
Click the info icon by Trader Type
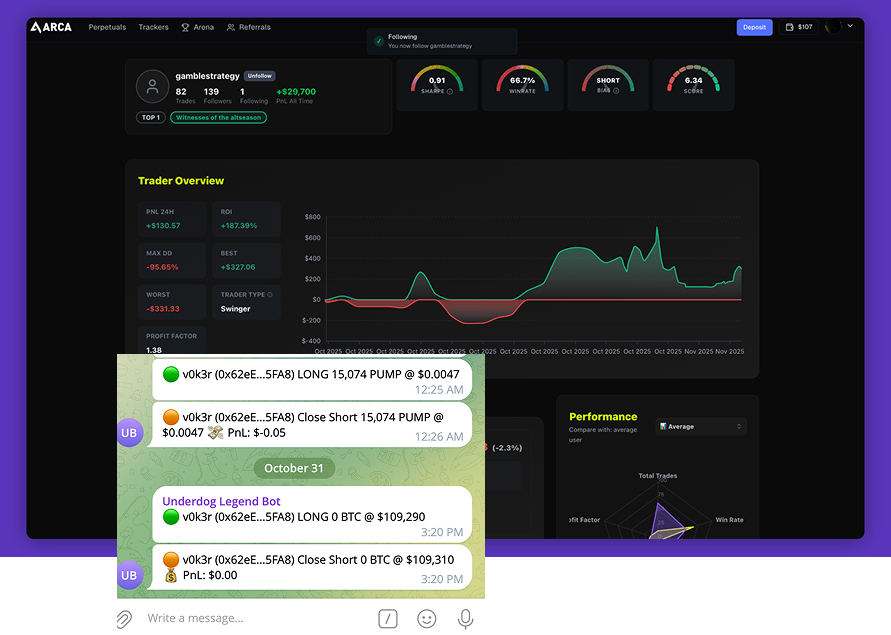(270, 295)
